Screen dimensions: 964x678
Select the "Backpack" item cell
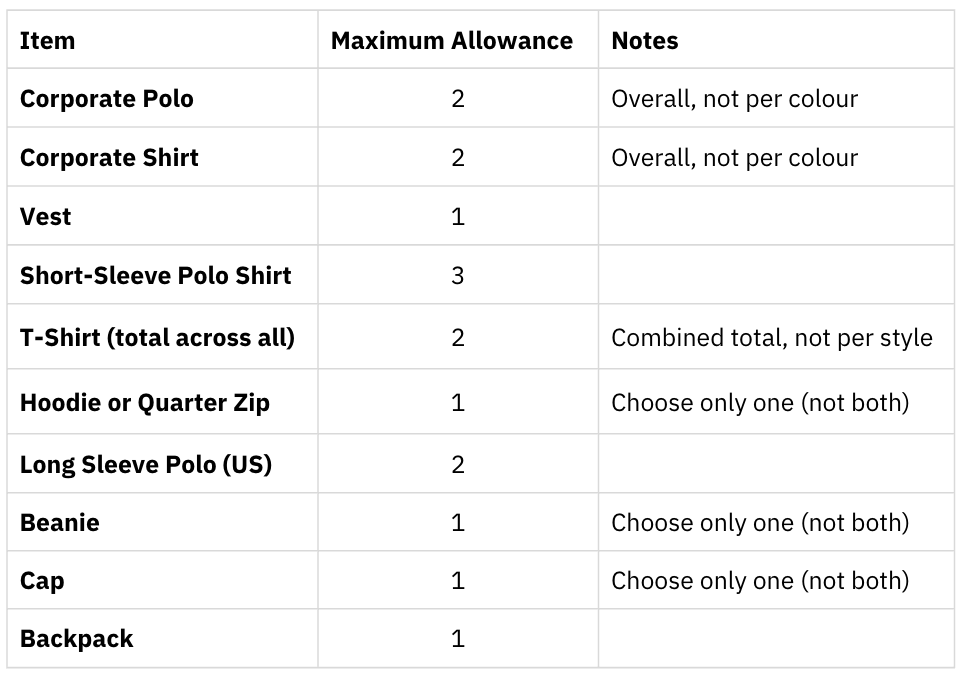tap(77, 639)
